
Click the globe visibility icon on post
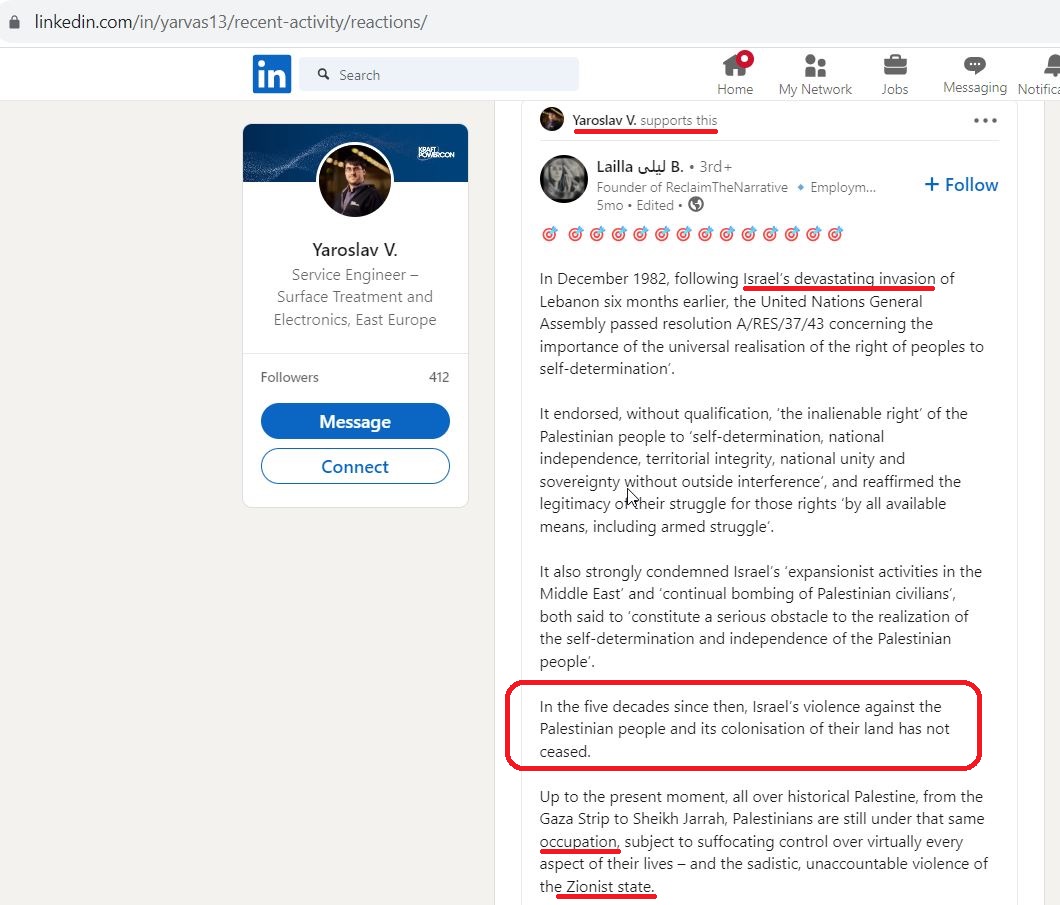click(x=696, y=204)
